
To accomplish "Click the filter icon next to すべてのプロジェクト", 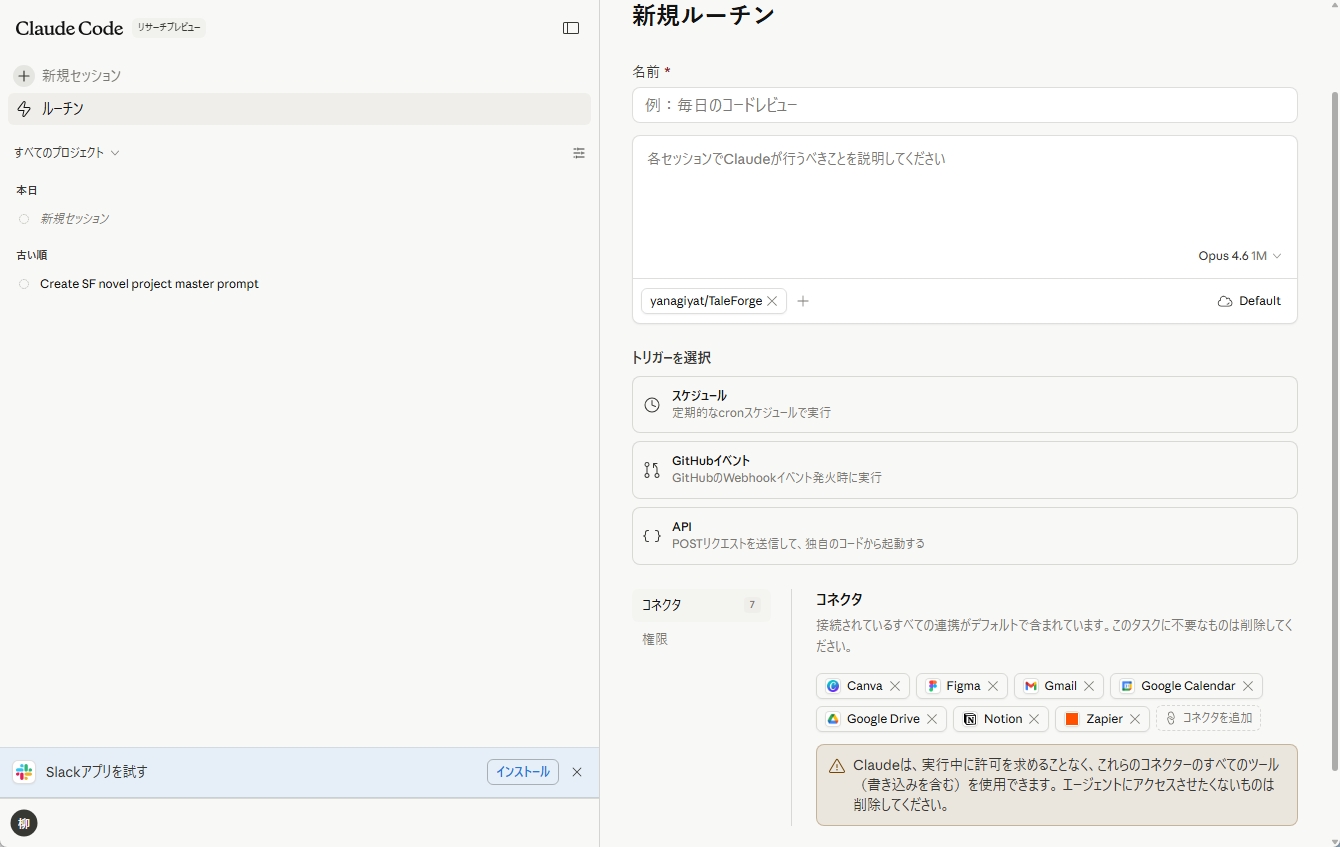I will [x=579, y=153].
